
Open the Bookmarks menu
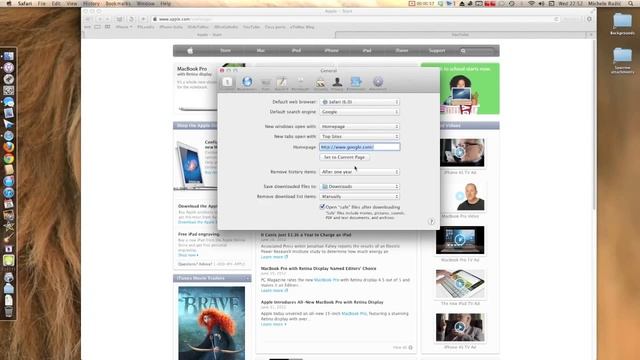[118, 3]
